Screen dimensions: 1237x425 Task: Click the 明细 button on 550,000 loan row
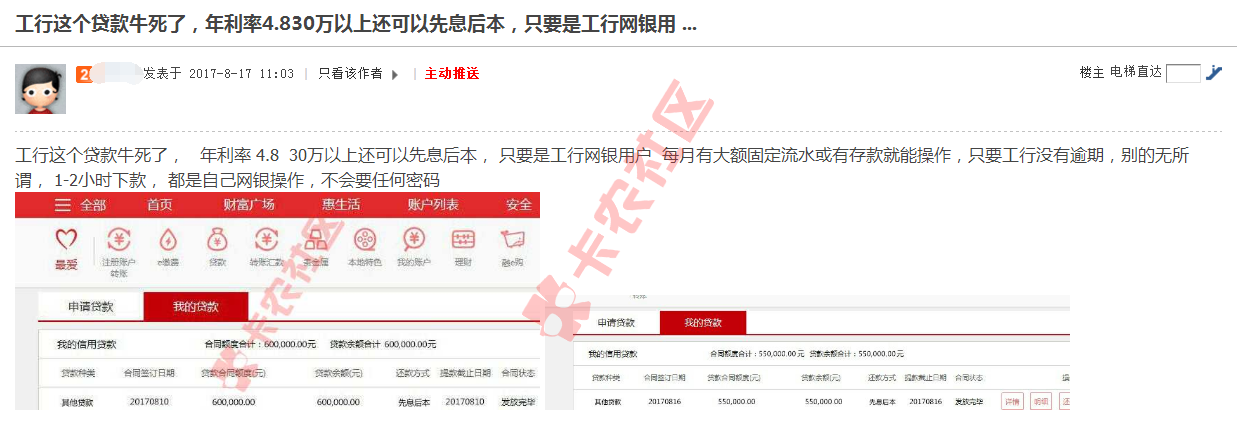(x=1041, y=401)
